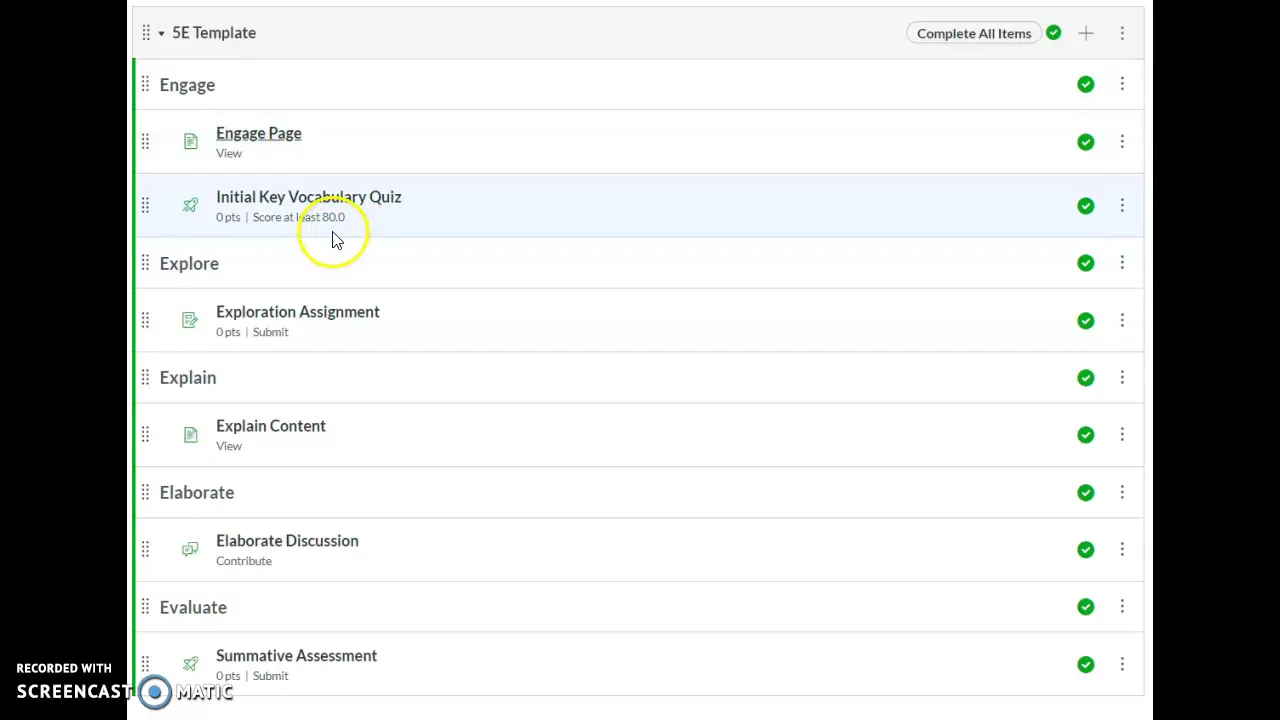The width and height of the screenshot is (1280, 720).
Task: Click the discussion icon for Elaborate Discussion
Action: coord(190,549)
